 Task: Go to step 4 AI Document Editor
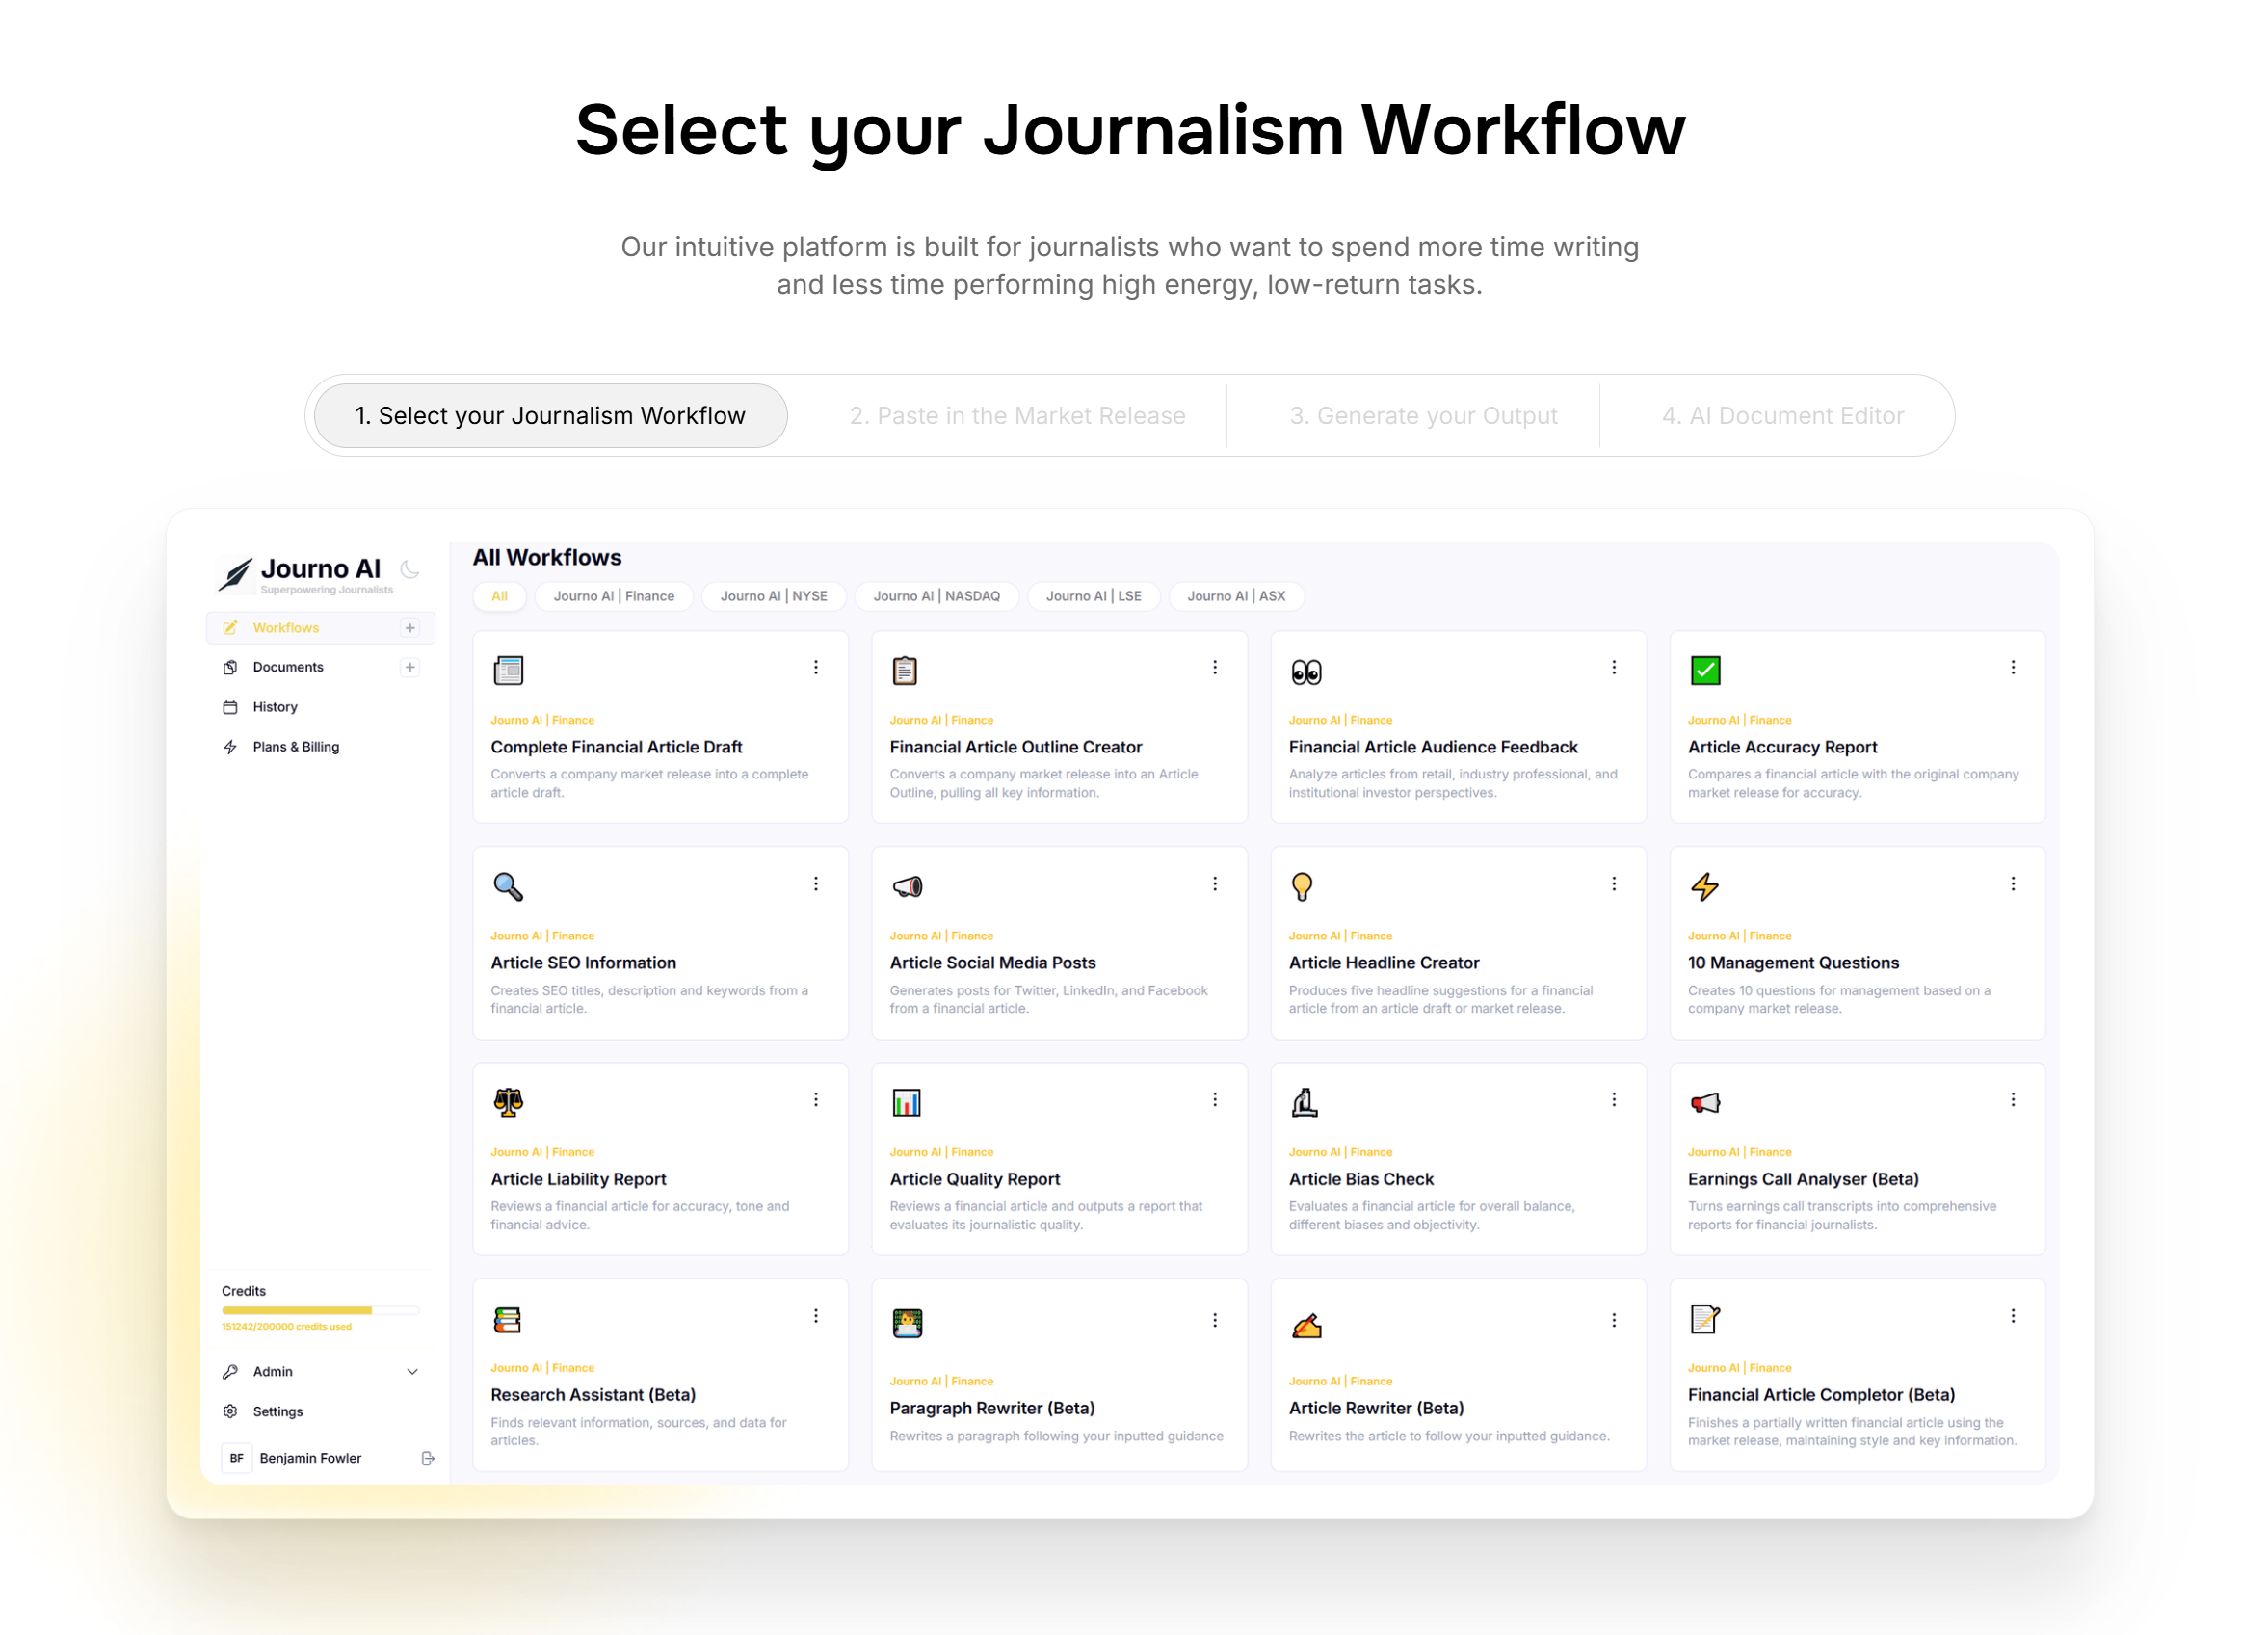(1783, 415)
